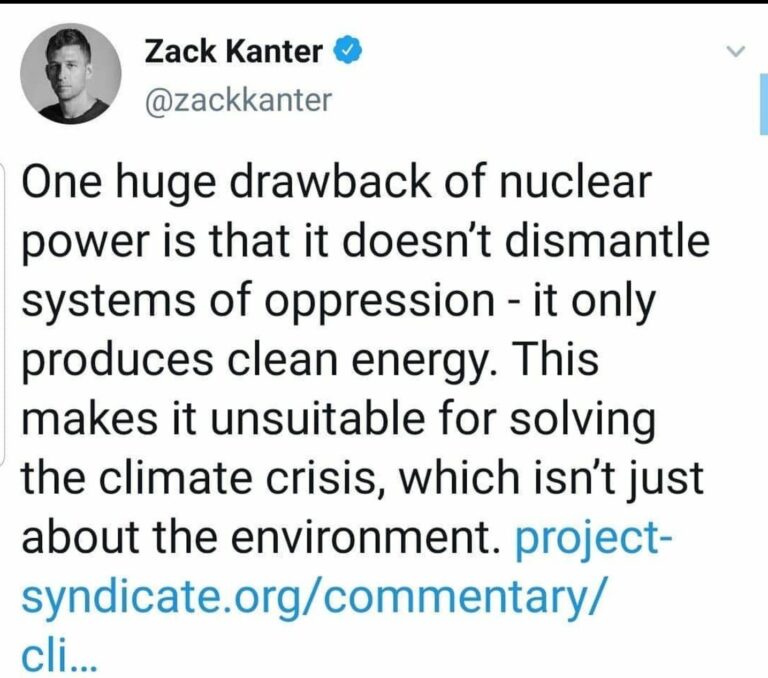Click the "project-" start of the link

[594, 538]
